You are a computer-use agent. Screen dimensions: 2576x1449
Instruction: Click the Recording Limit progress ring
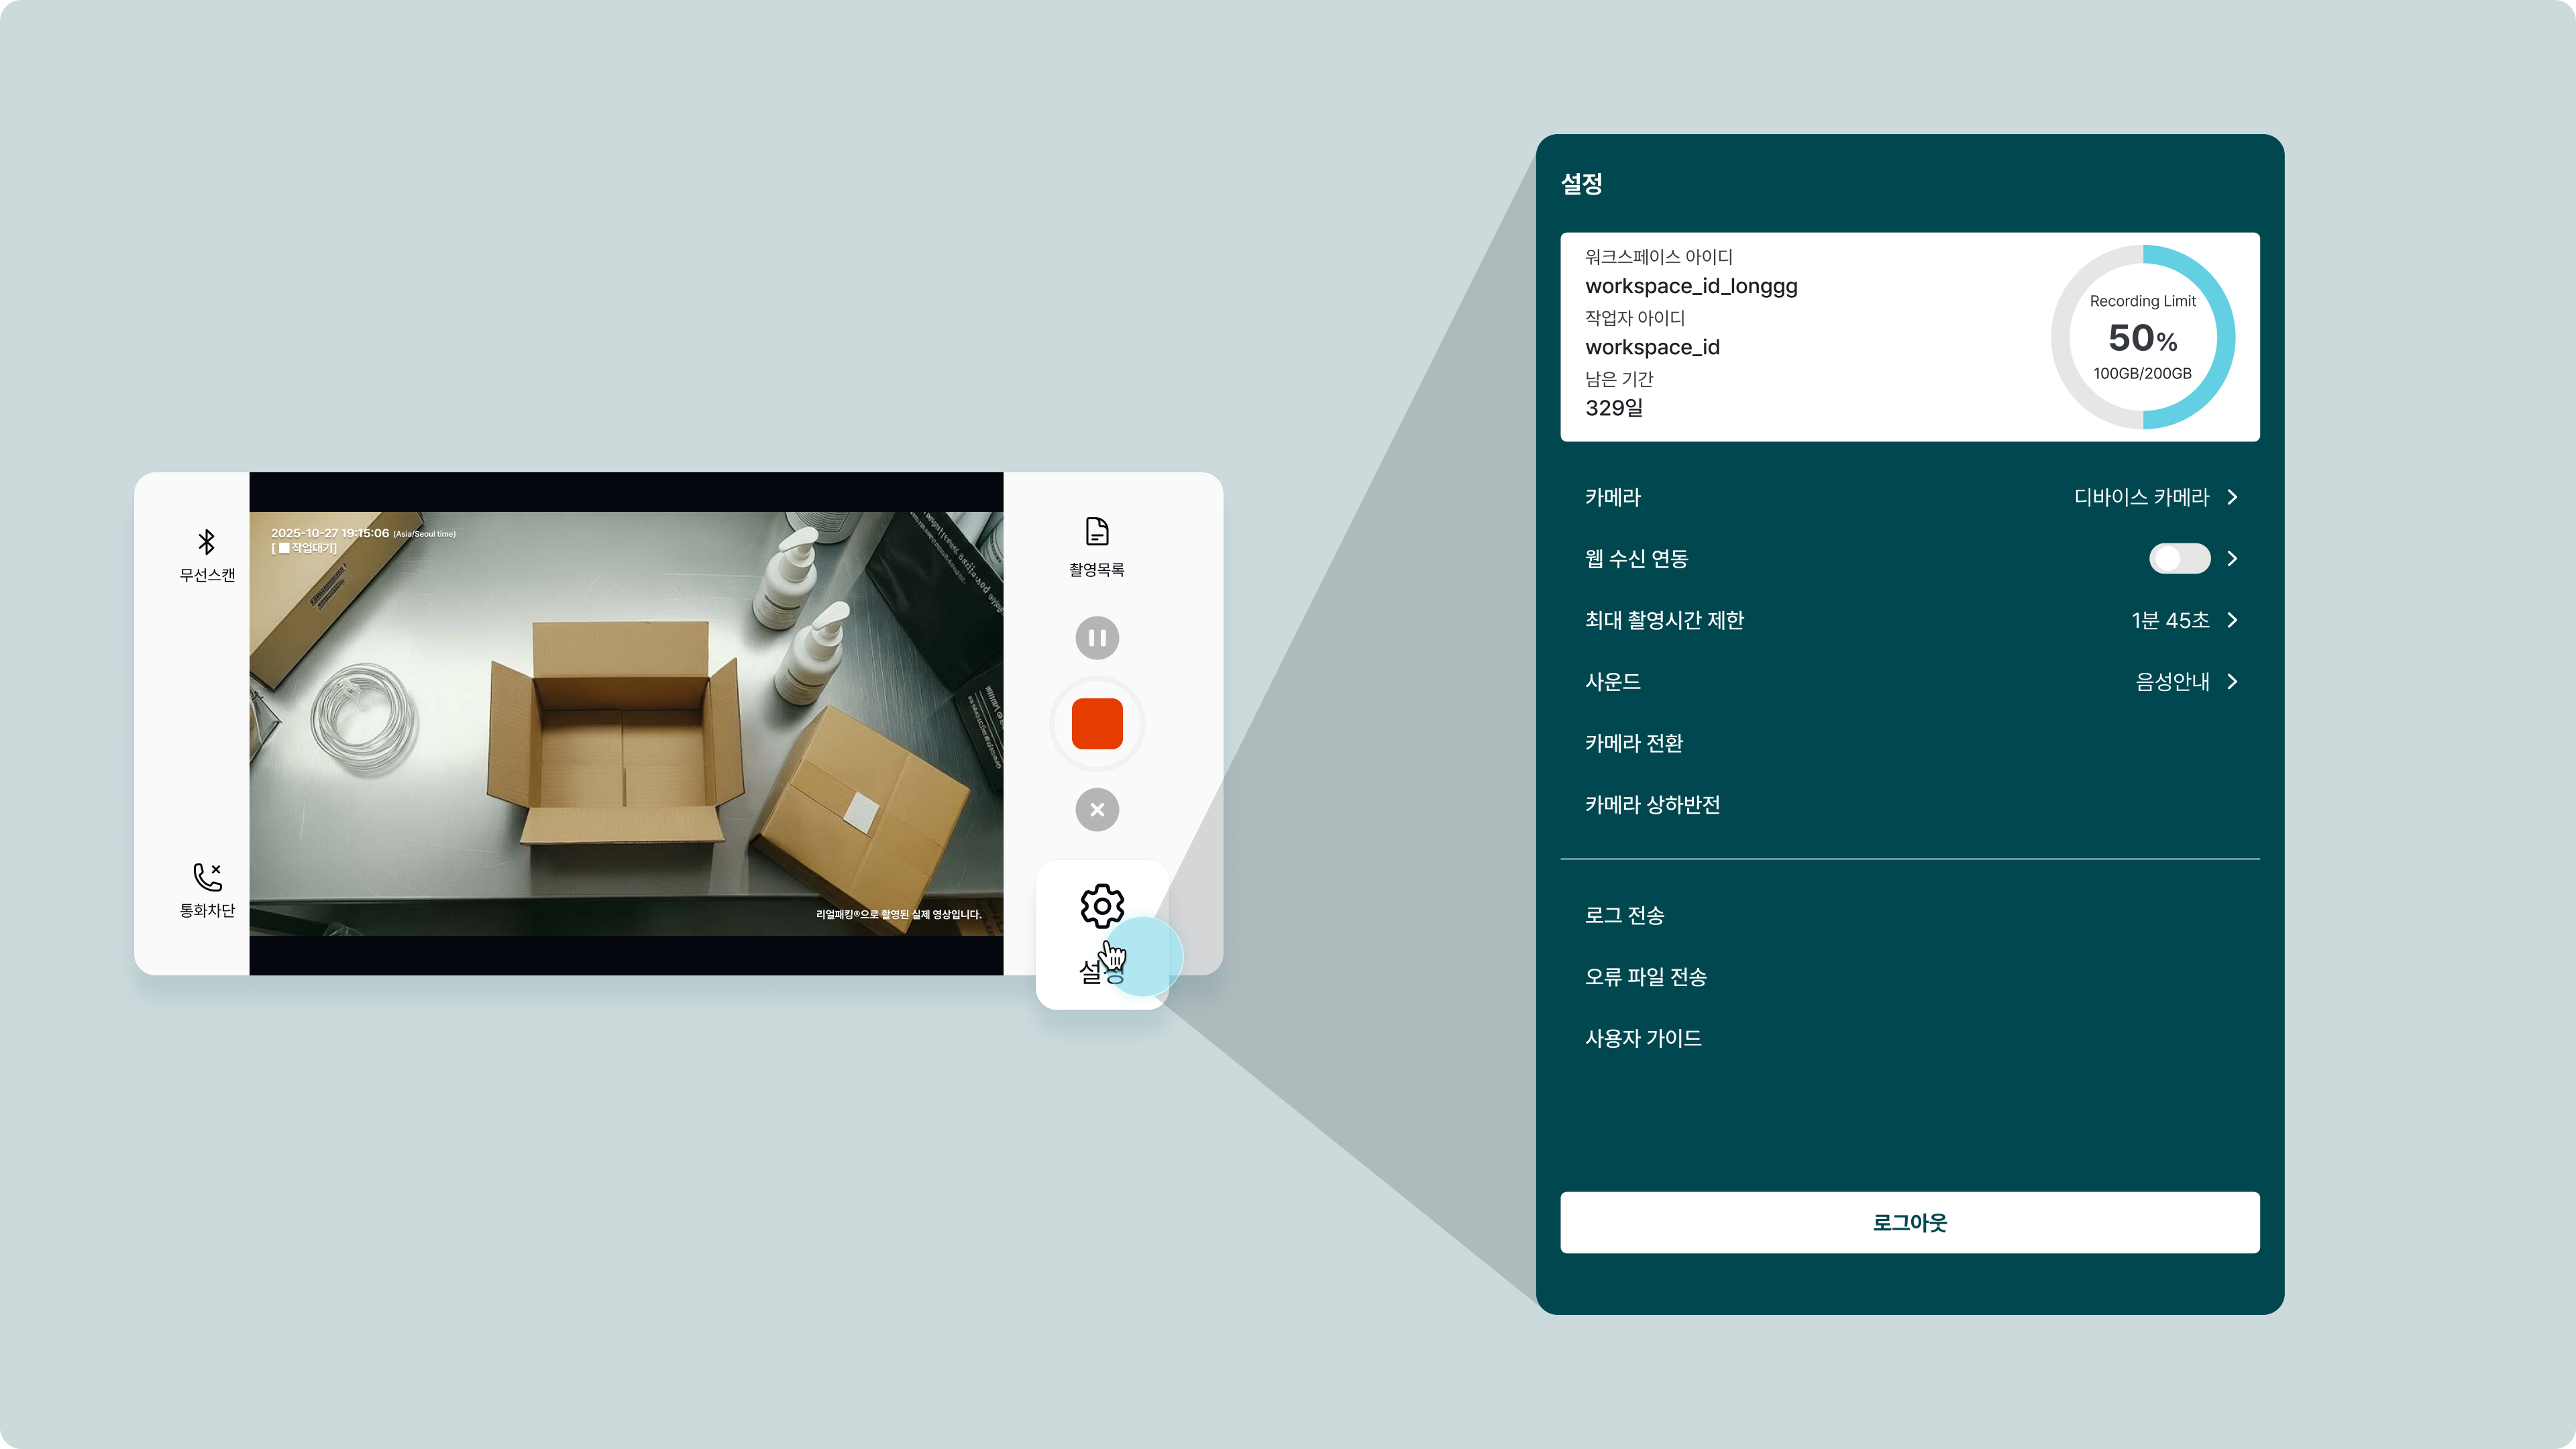(x=2142, y=337)
